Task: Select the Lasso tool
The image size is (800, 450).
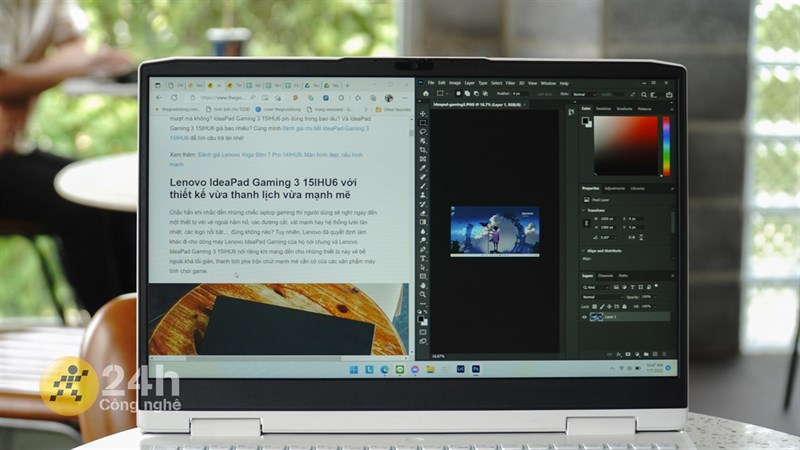Action: (423, 132)
